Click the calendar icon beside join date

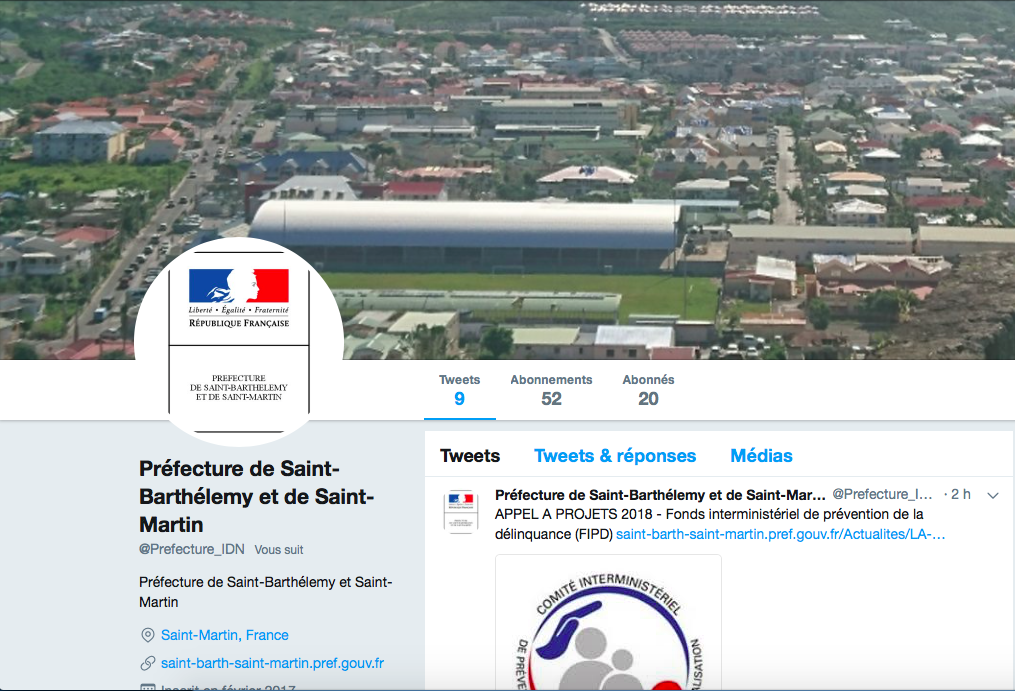coord(148,687)
